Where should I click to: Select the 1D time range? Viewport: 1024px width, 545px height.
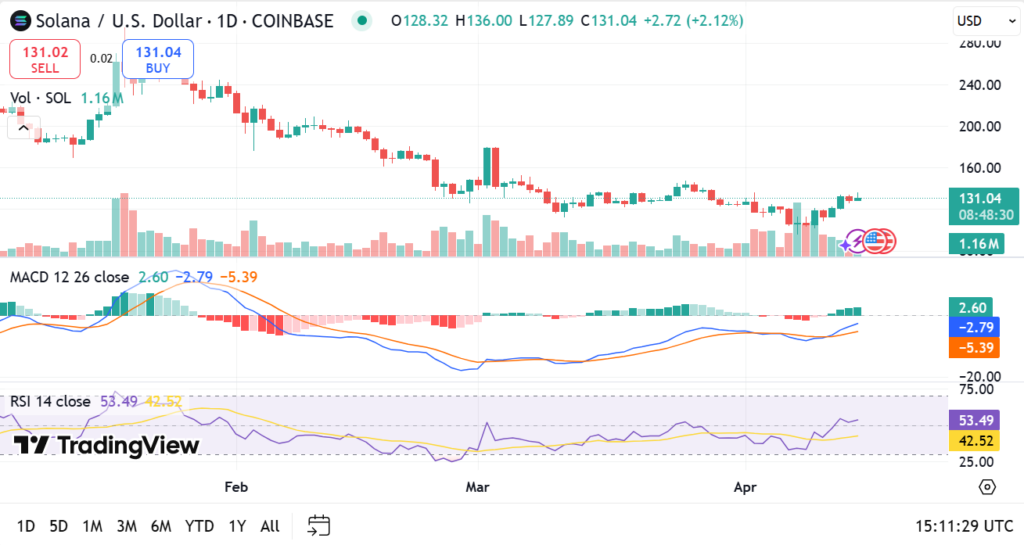point(25,526)
